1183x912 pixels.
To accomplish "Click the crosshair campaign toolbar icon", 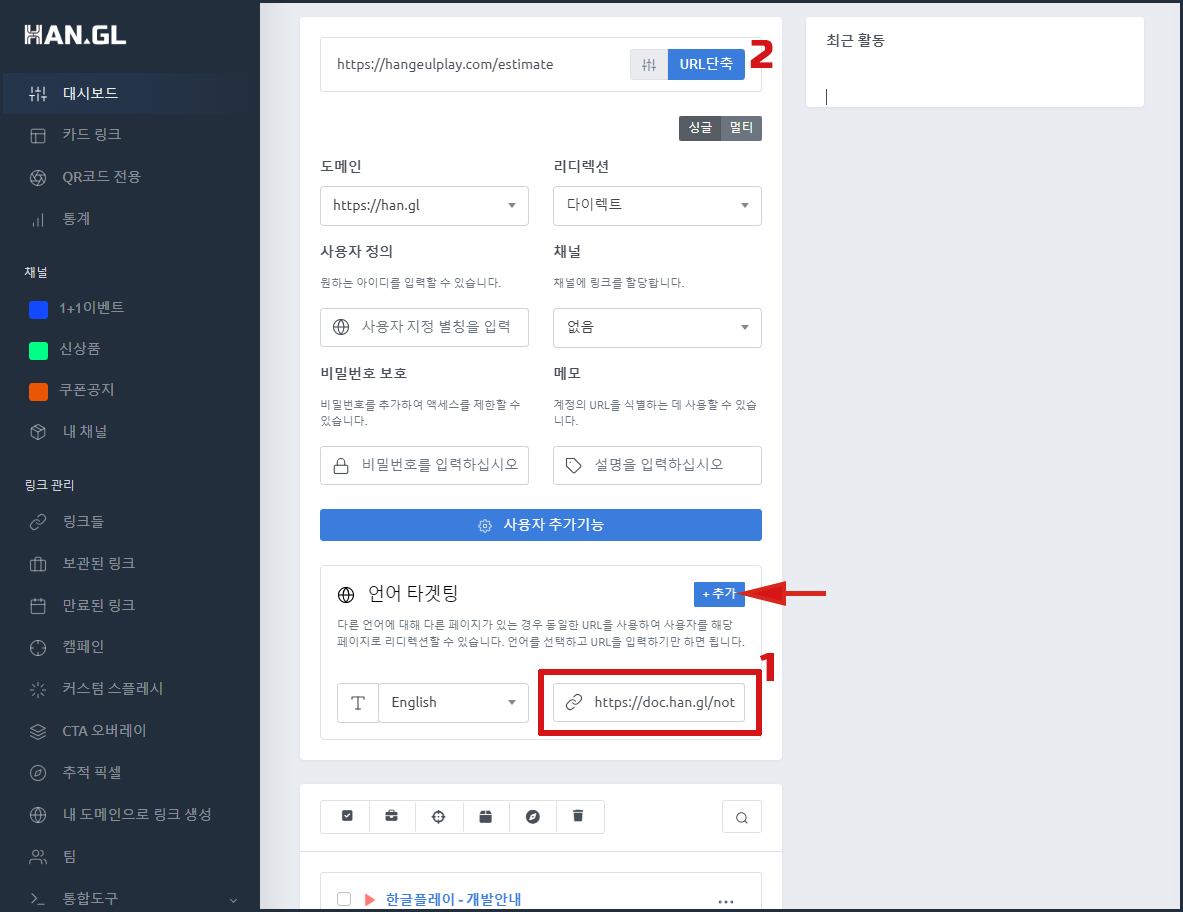I will [438, 816].
